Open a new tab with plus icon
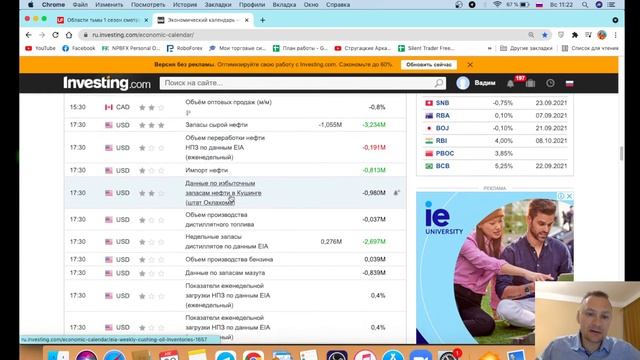The height and width of the screenshot is (360, 640). coord(262,20)
